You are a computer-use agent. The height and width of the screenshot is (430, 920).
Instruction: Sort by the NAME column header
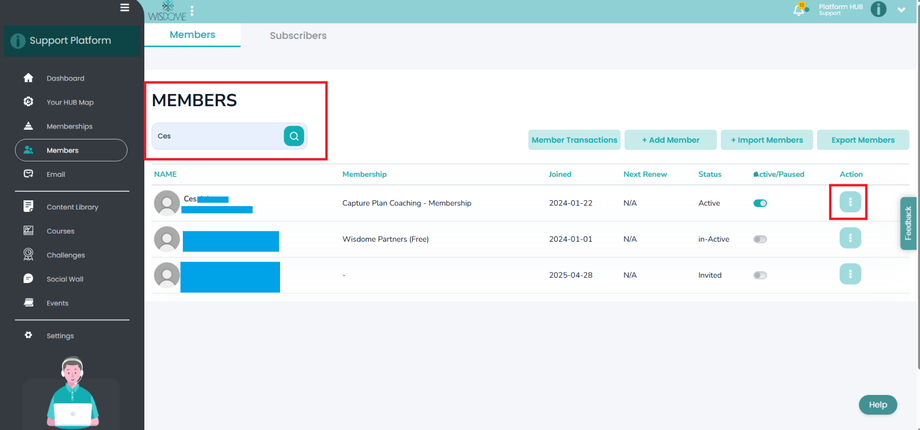(x=165, y=174)
